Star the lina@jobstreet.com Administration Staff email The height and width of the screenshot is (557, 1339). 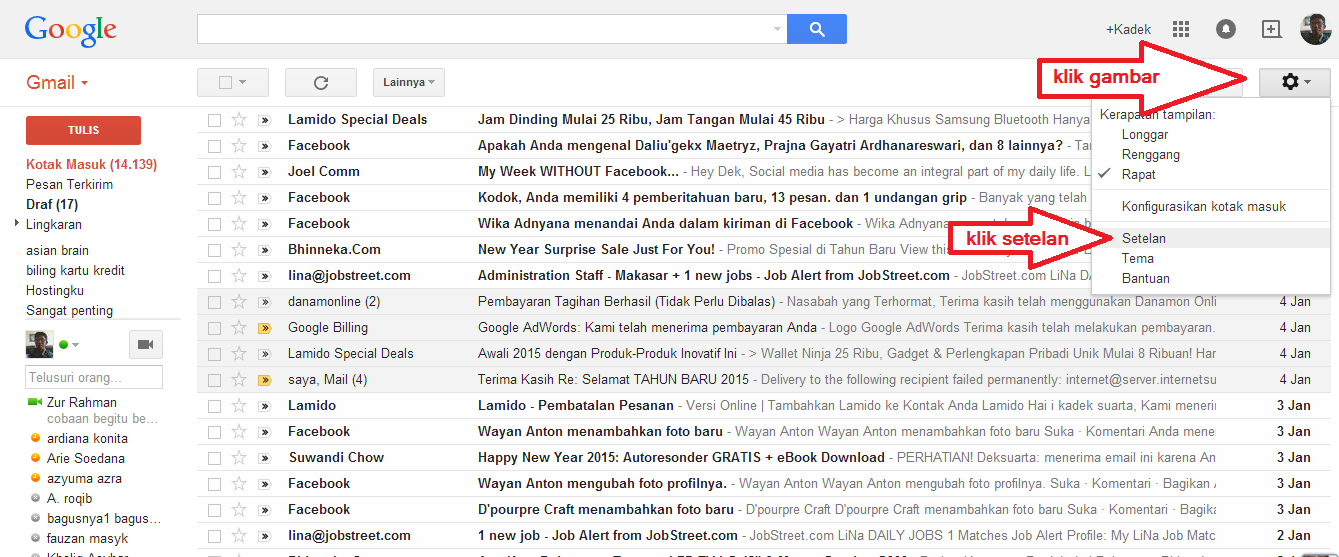[239, 276]
